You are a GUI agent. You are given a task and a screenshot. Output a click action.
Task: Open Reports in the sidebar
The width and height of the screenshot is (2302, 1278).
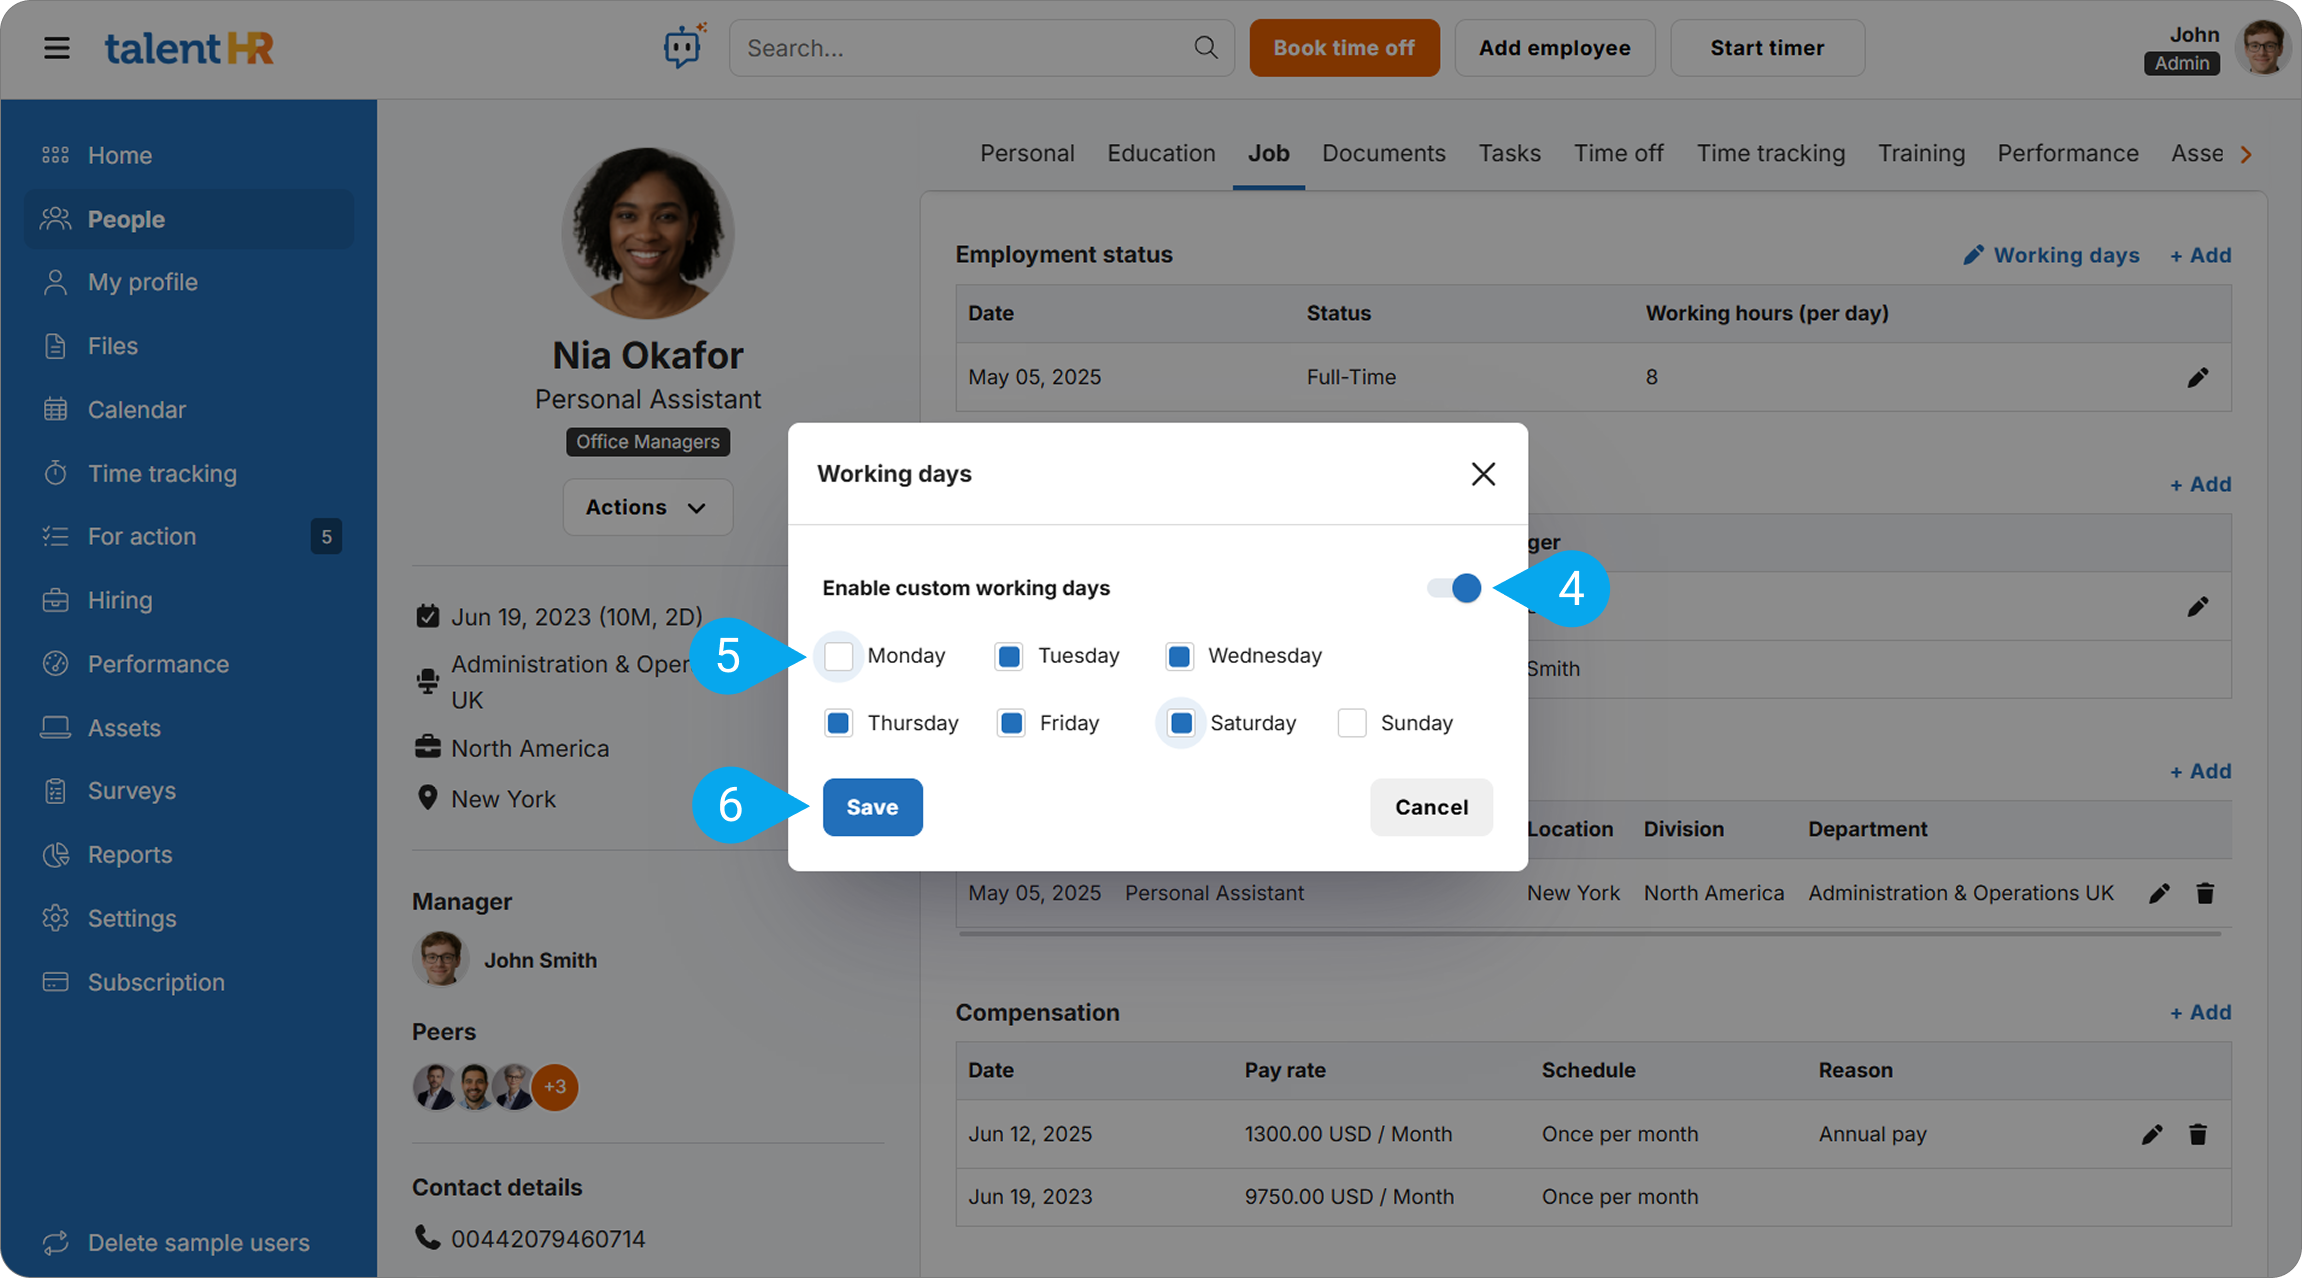[129, 854]
